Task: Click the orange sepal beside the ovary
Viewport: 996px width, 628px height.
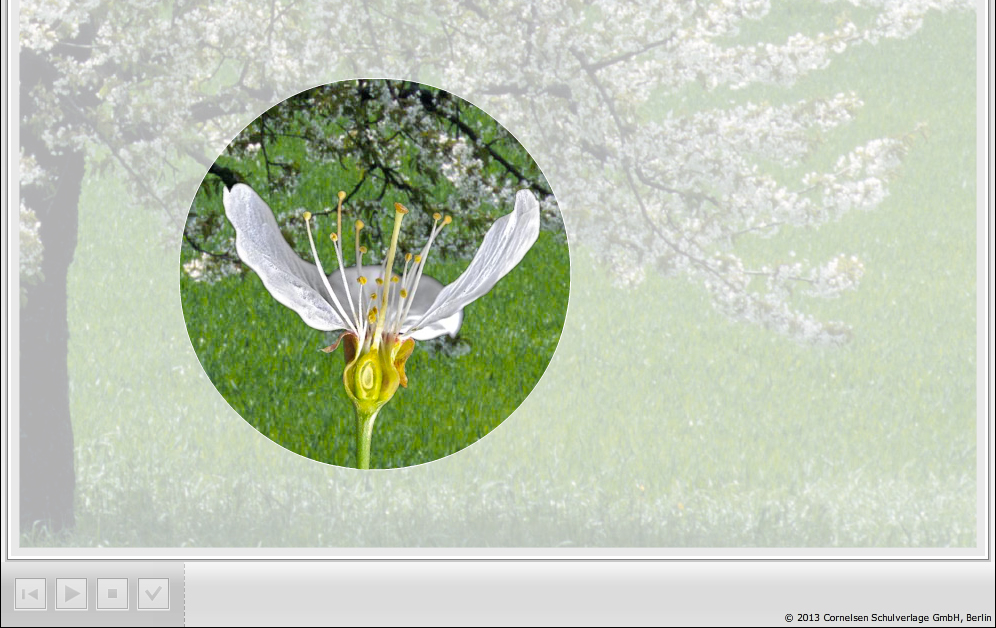Action: pyautogui.click(x=404, y=358)
